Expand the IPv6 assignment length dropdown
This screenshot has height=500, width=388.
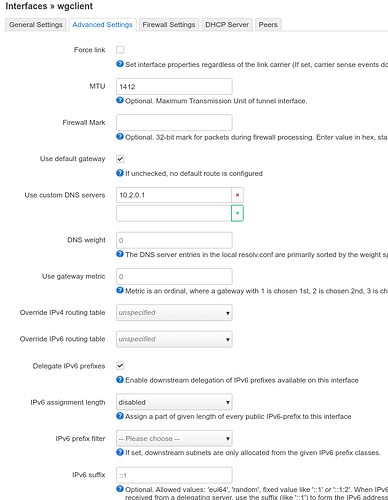174,402
